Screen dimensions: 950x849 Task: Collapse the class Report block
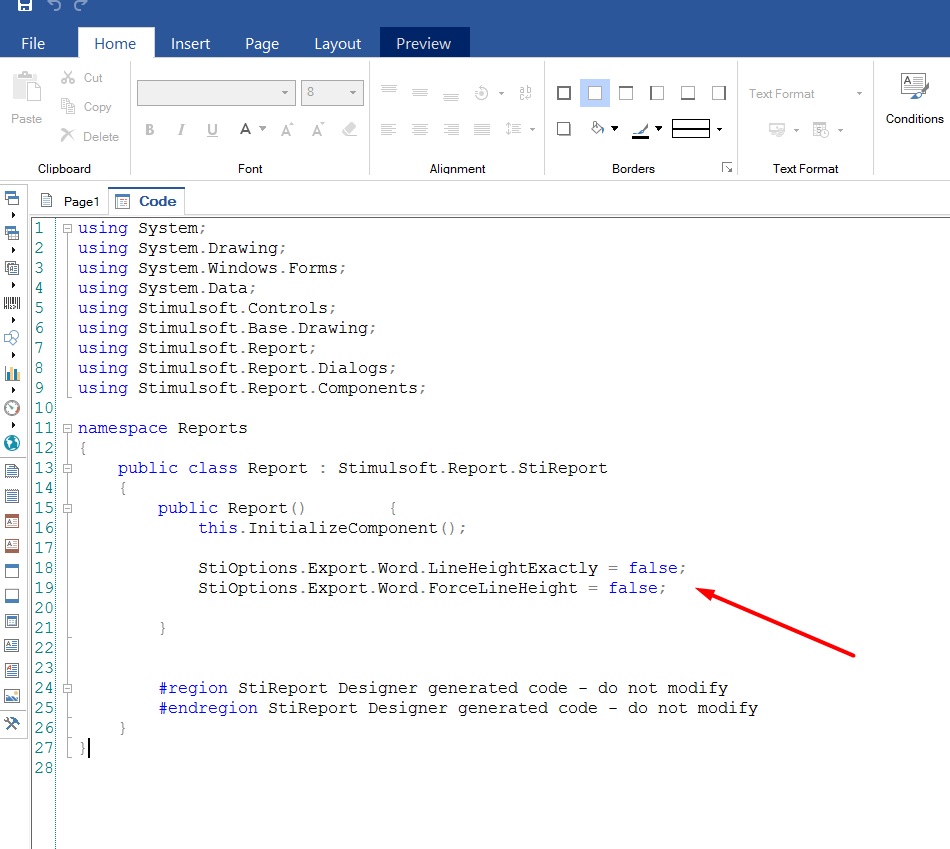tap(67, 468)
